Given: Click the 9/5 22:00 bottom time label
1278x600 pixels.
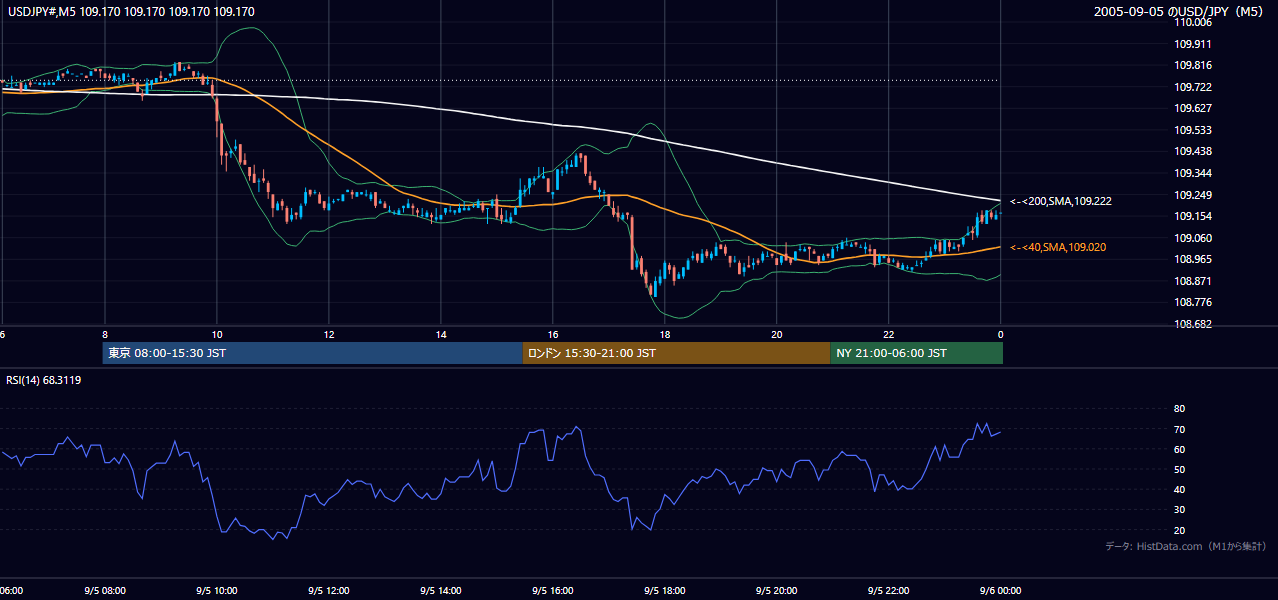Looking at the screenshot, I should (888, 591).
